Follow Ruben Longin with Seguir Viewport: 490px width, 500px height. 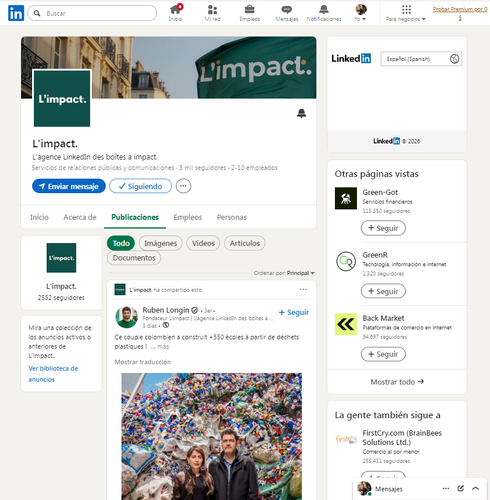pos(294,312)
